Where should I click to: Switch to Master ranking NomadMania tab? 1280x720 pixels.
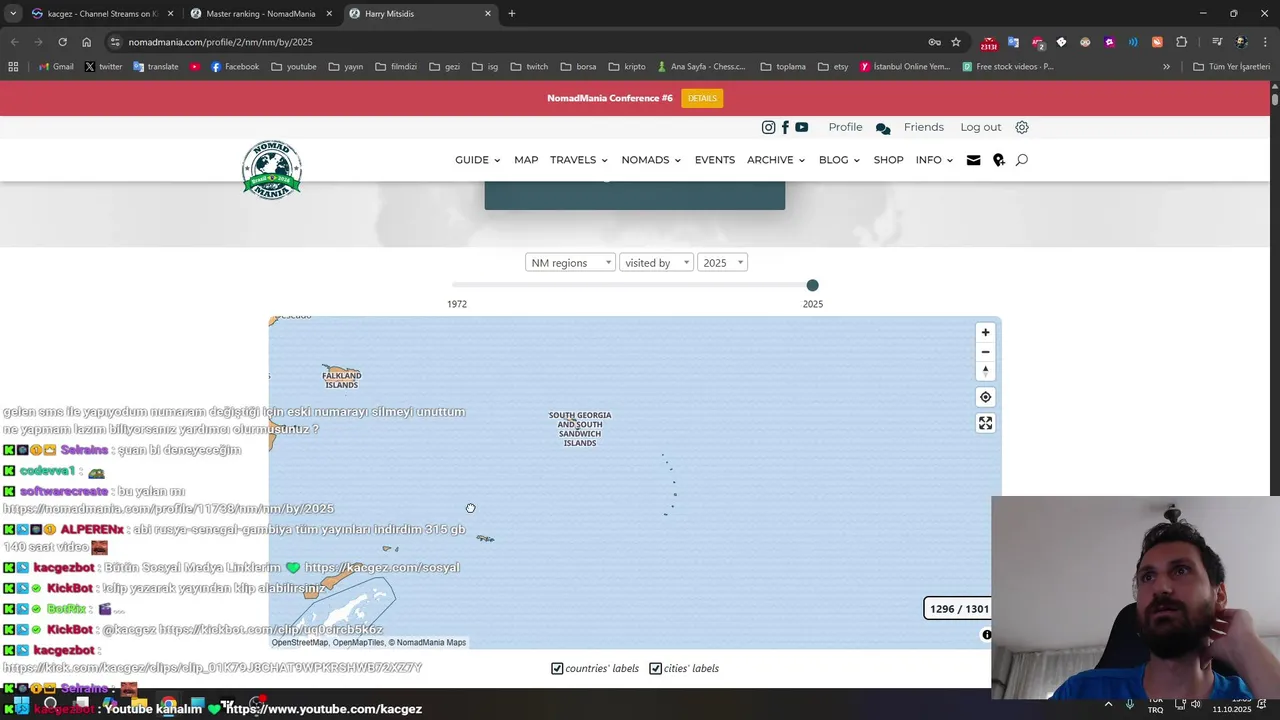tap(260, 14)
